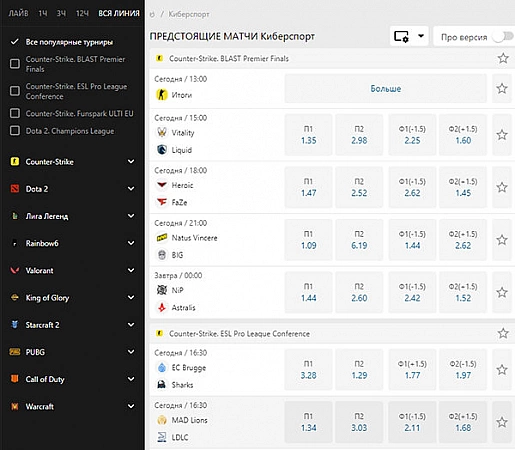Screen dimensions: 515x450
Task: Select the 3Ч time filter tab
Action: (x=61, y=13)
